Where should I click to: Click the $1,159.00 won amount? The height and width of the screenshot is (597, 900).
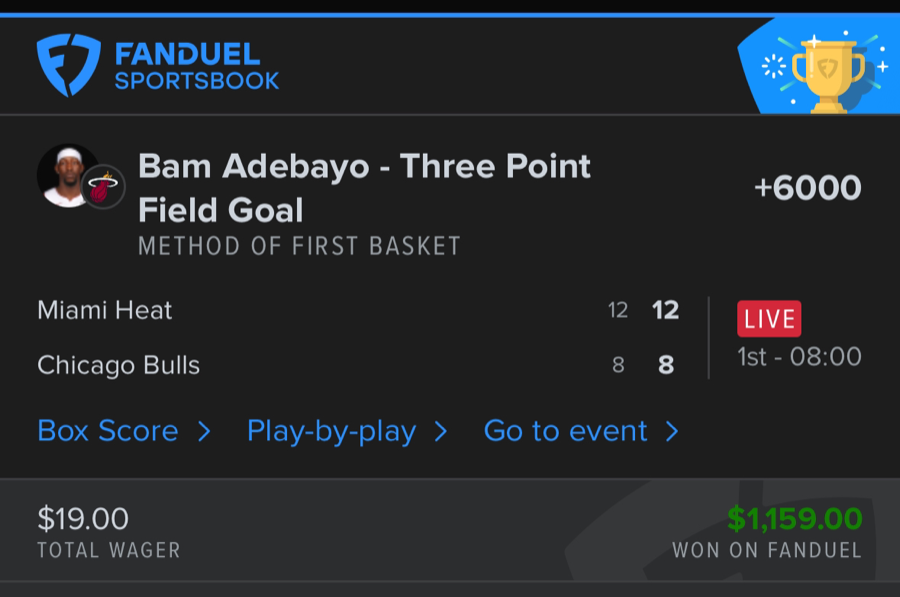point(794,518)
